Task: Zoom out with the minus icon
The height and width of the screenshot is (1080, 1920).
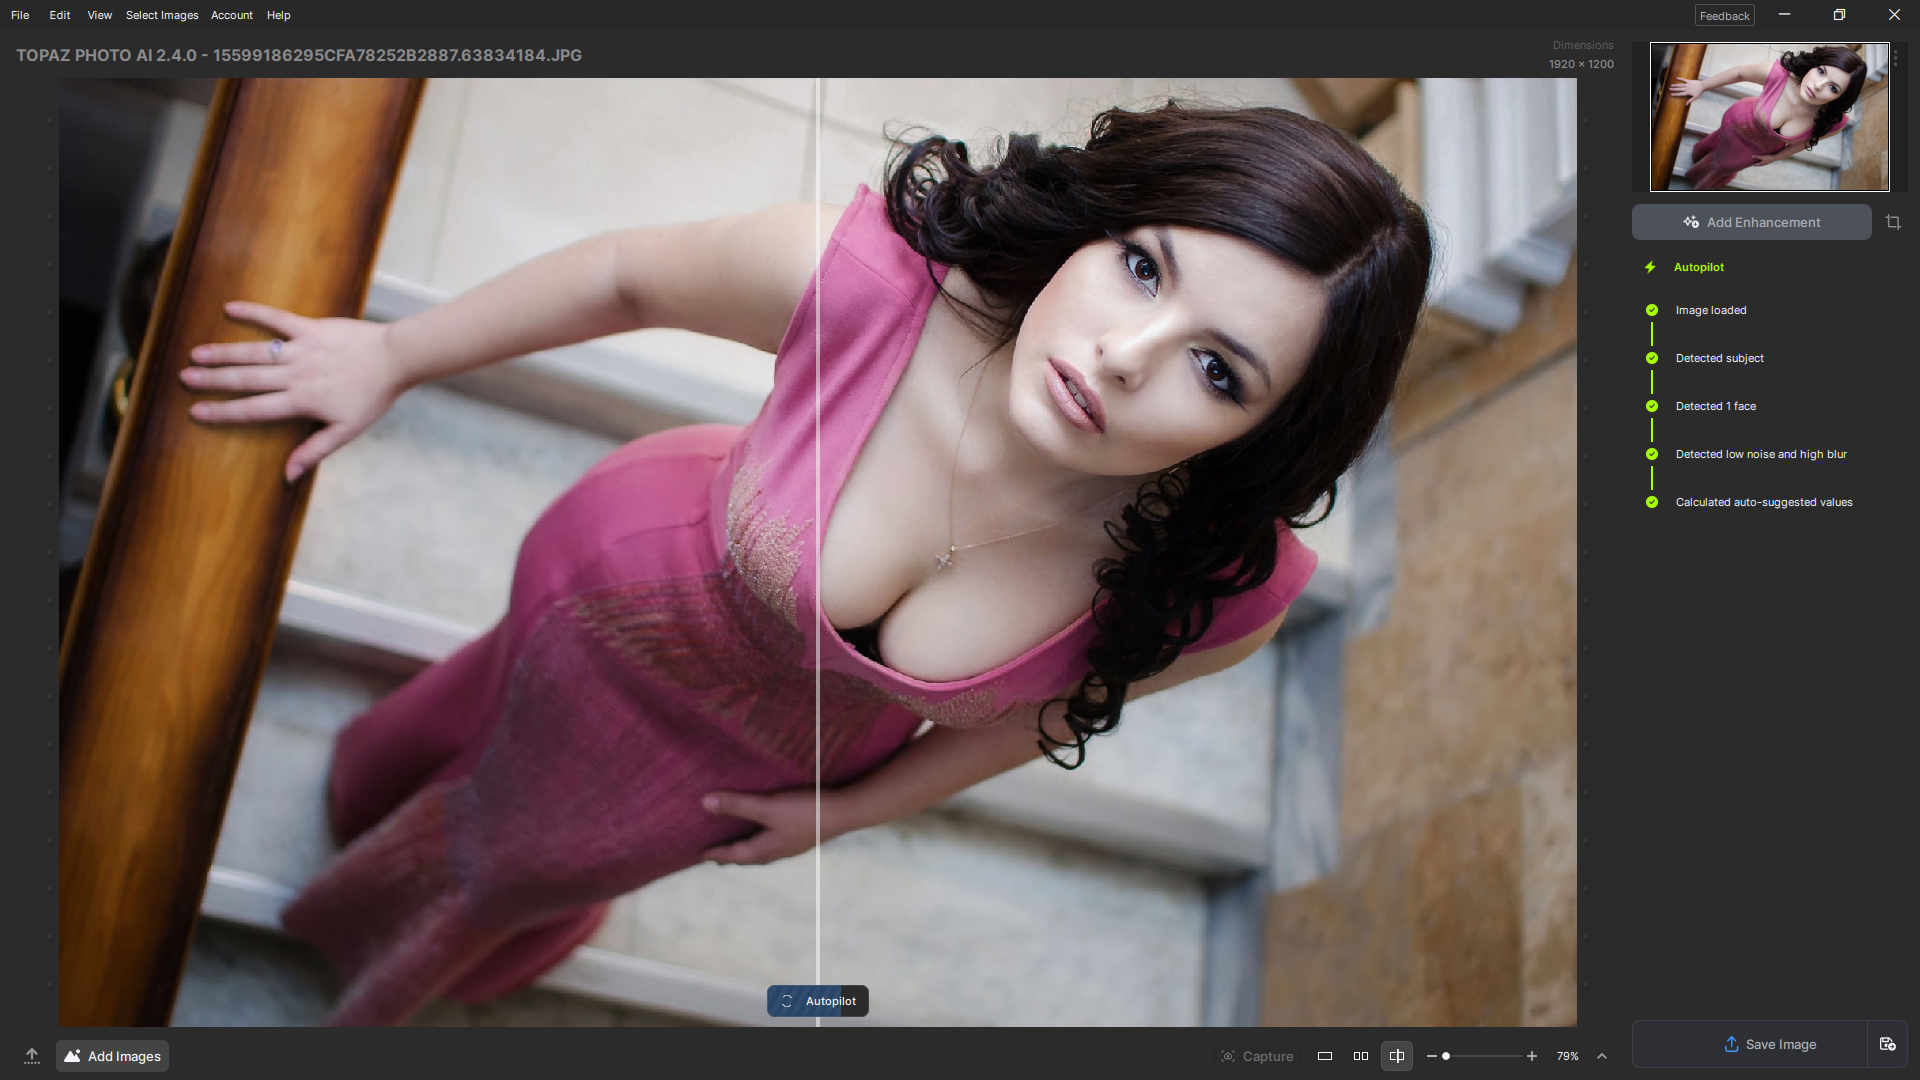Action: [1431, 1056]
